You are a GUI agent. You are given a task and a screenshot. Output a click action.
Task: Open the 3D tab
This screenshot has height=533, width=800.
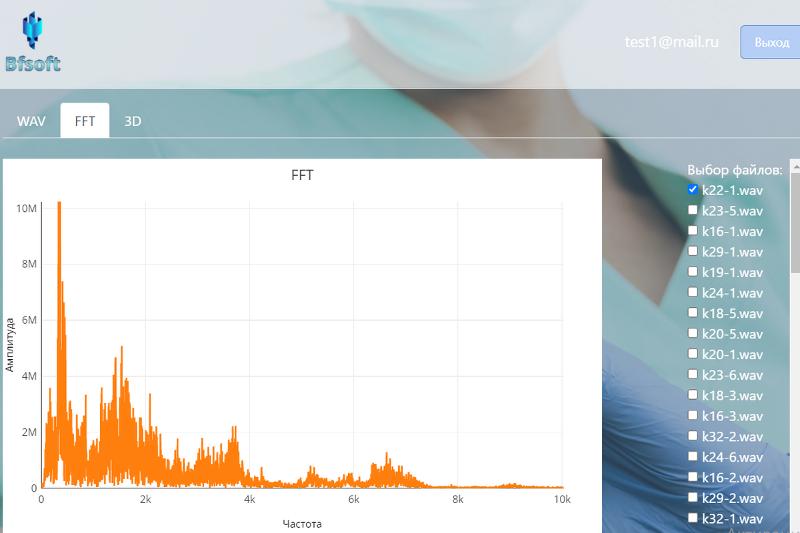tap(132, 121)
